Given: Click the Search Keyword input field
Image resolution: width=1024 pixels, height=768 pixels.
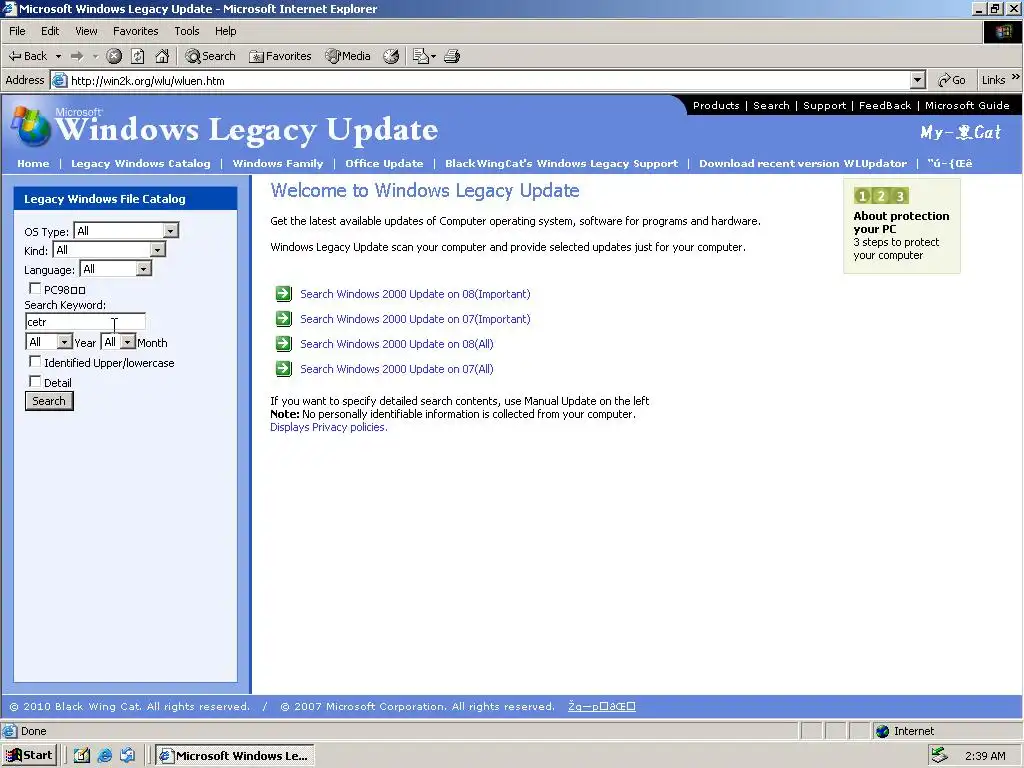Looking at the screenshot, I should (85, 321).
